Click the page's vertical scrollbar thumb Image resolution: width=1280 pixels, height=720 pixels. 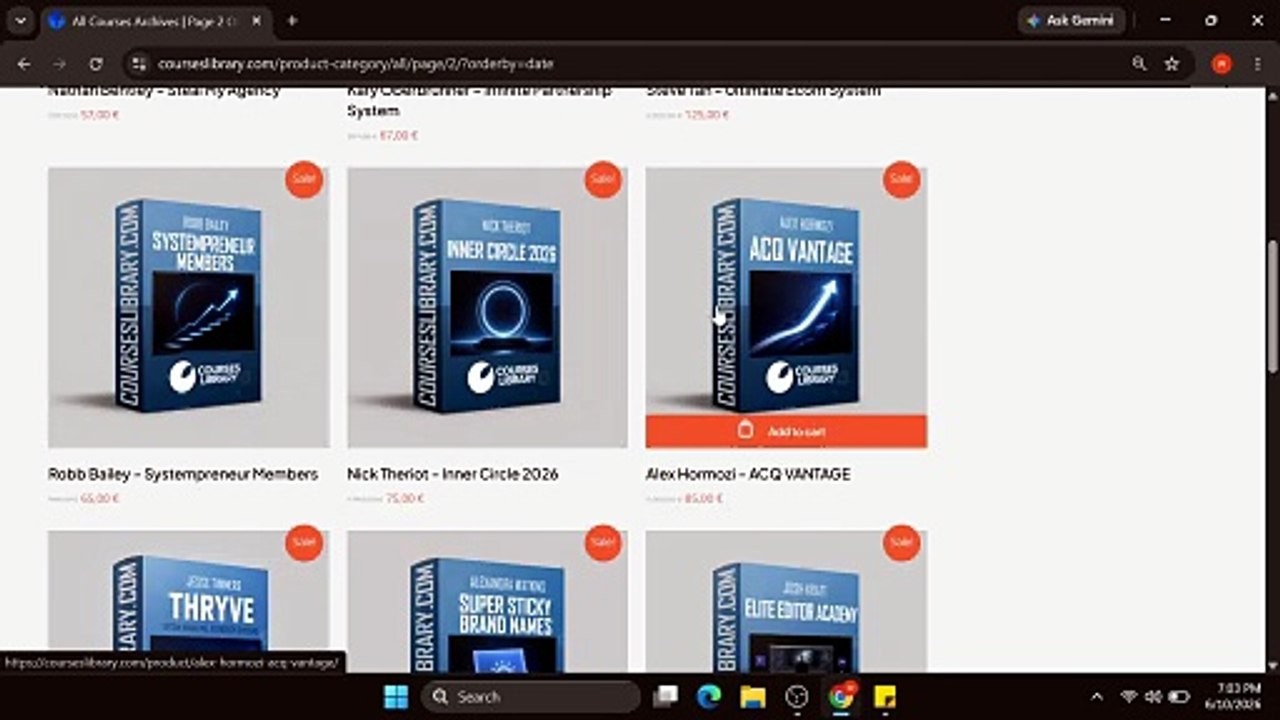click(x=1272, y=307)
